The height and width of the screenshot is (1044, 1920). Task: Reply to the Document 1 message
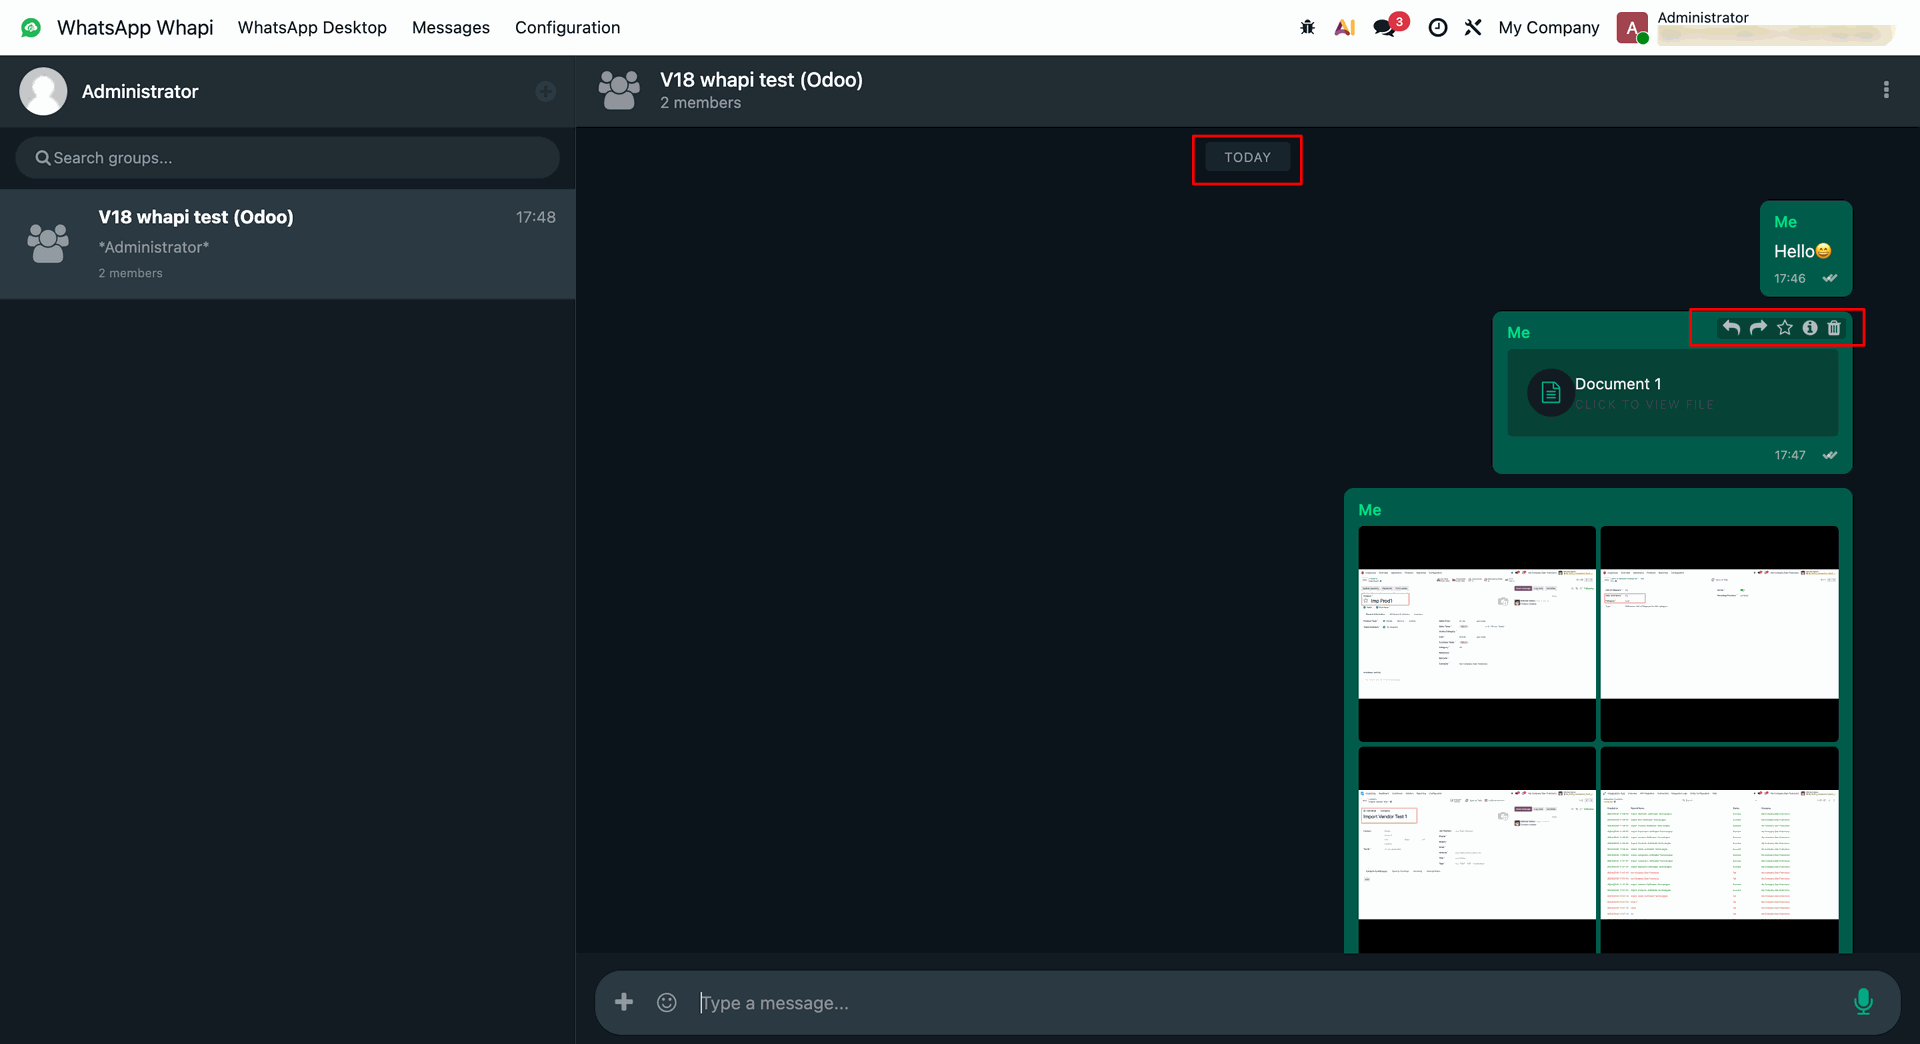[1731, 328]
